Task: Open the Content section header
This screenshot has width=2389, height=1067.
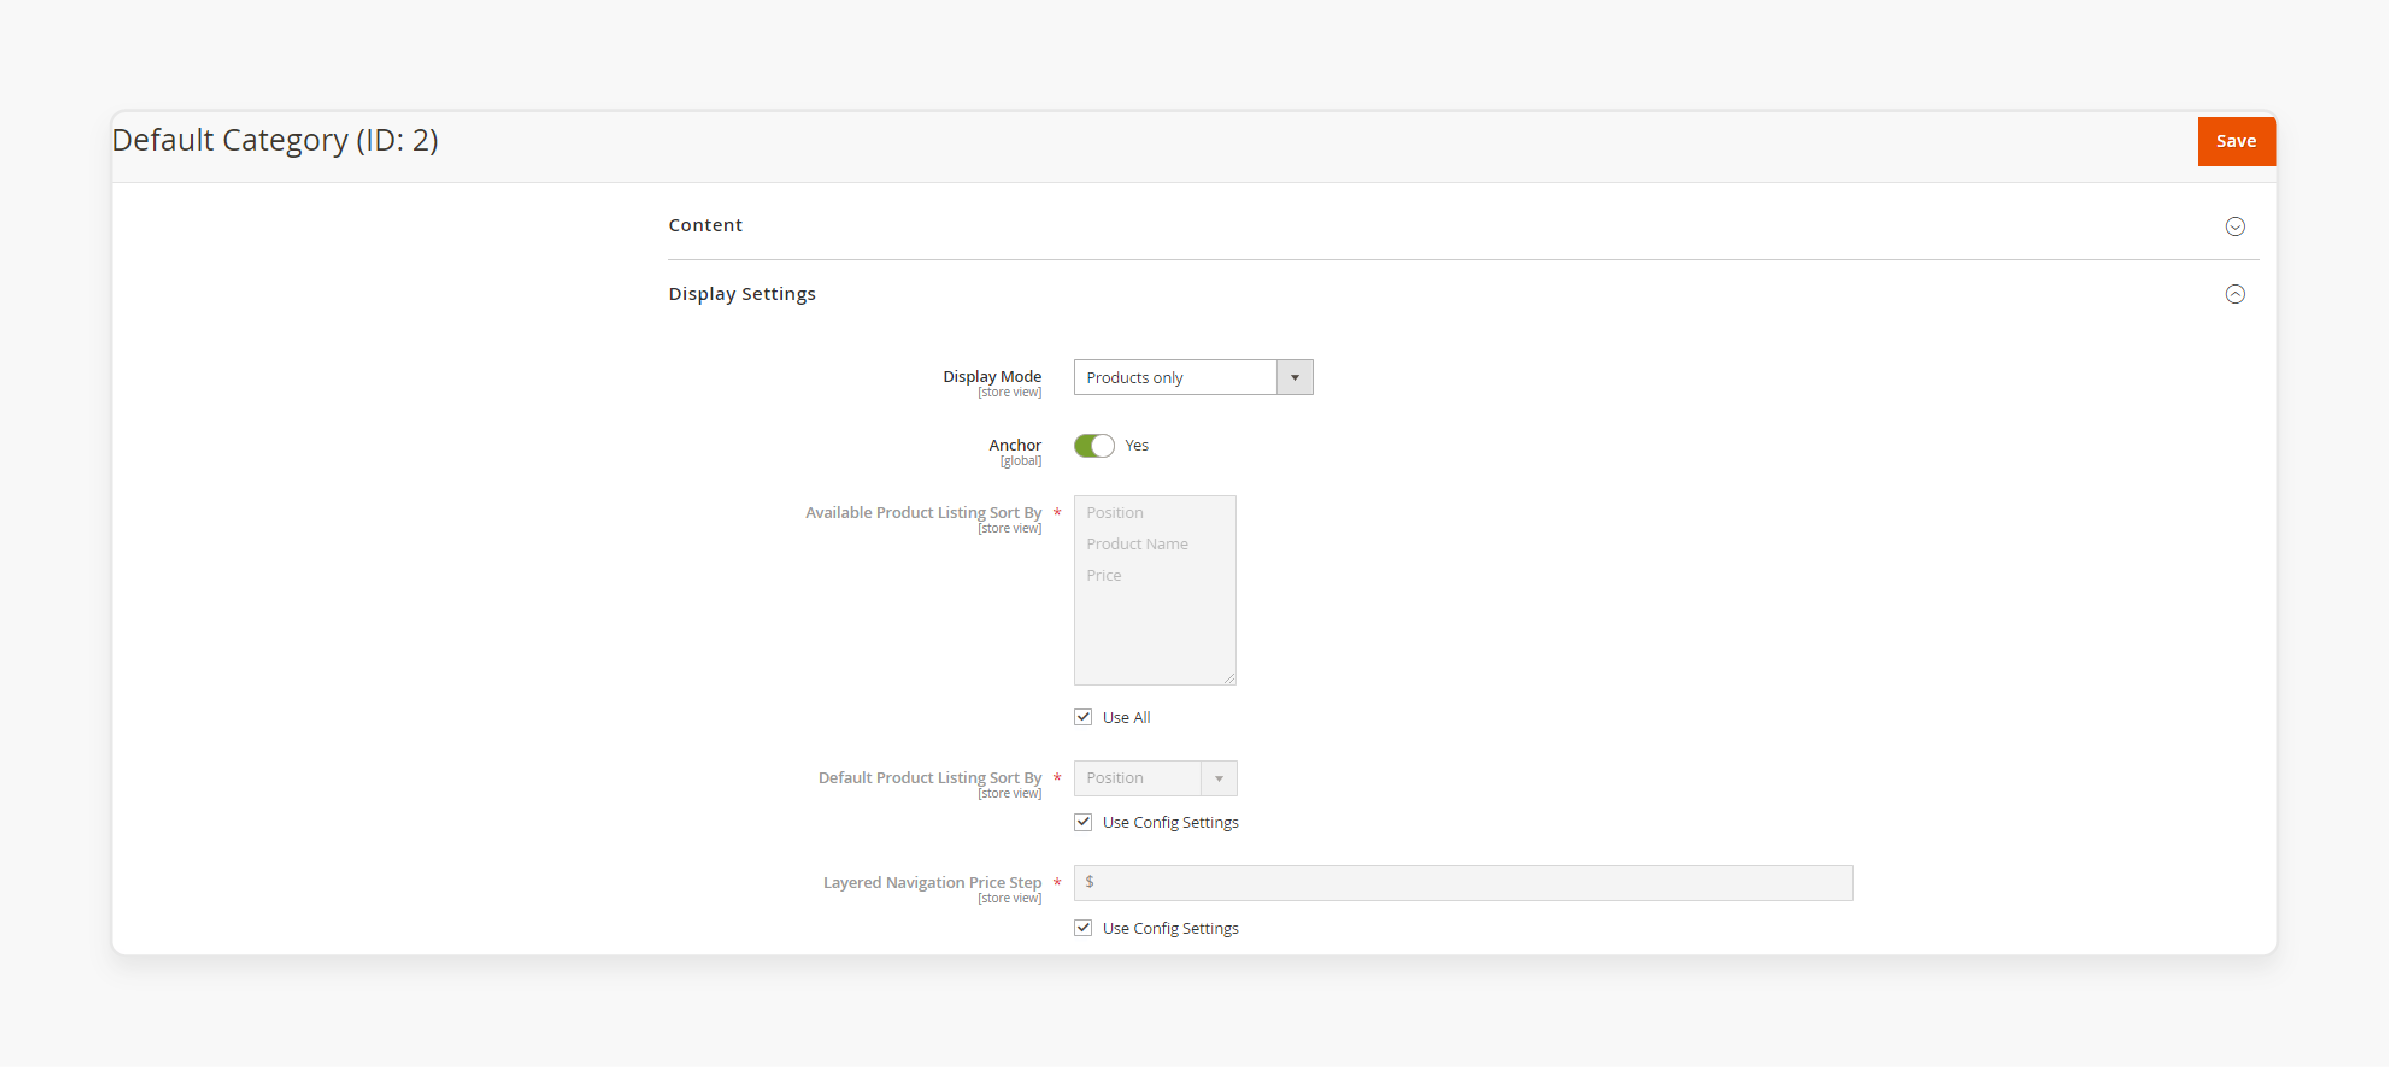Action: (1463, 226)
